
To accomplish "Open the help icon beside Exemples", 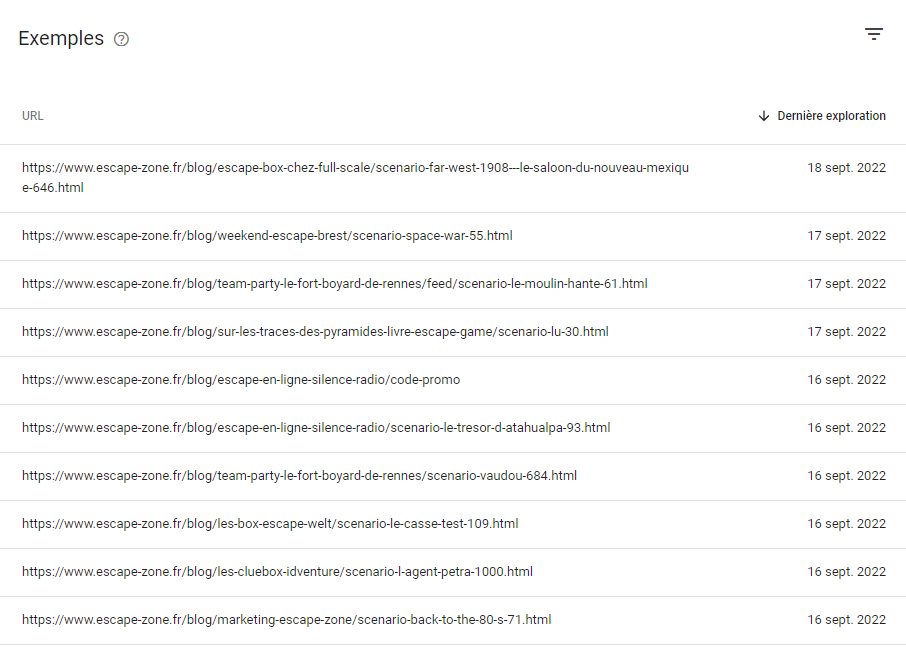I will (121, 39).
